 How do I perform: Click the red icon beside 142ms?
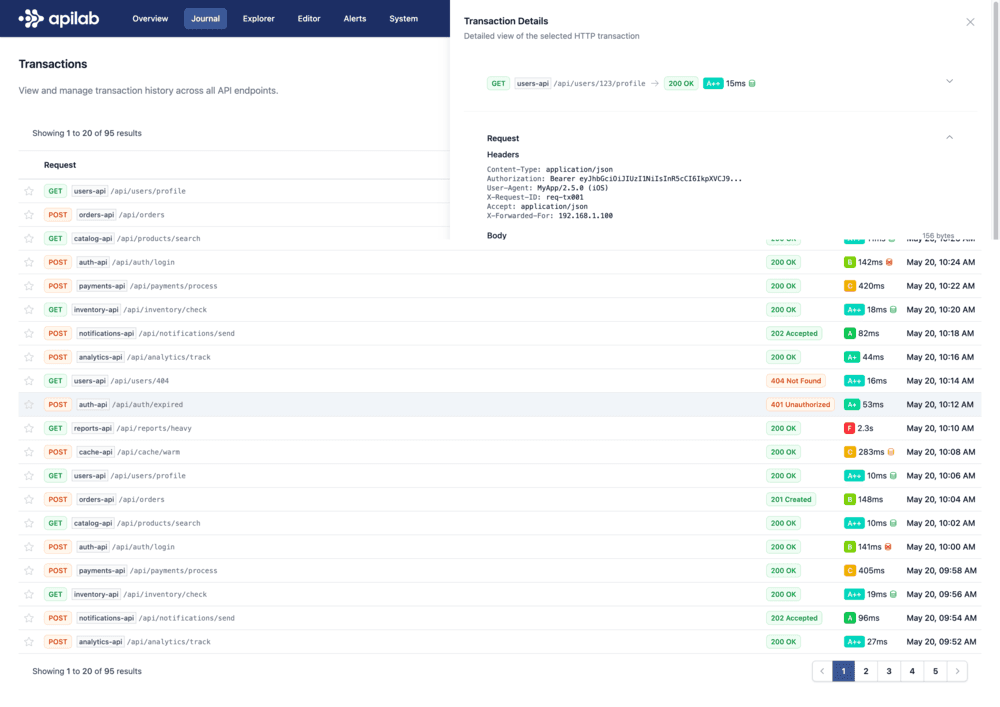coord(888,262)
